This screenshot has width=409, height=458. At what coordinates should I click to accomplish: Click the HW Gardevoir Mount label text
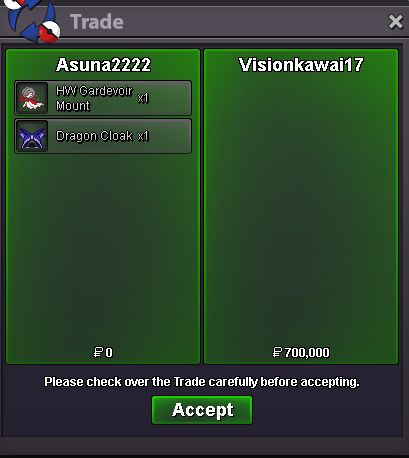click(94, 98)
